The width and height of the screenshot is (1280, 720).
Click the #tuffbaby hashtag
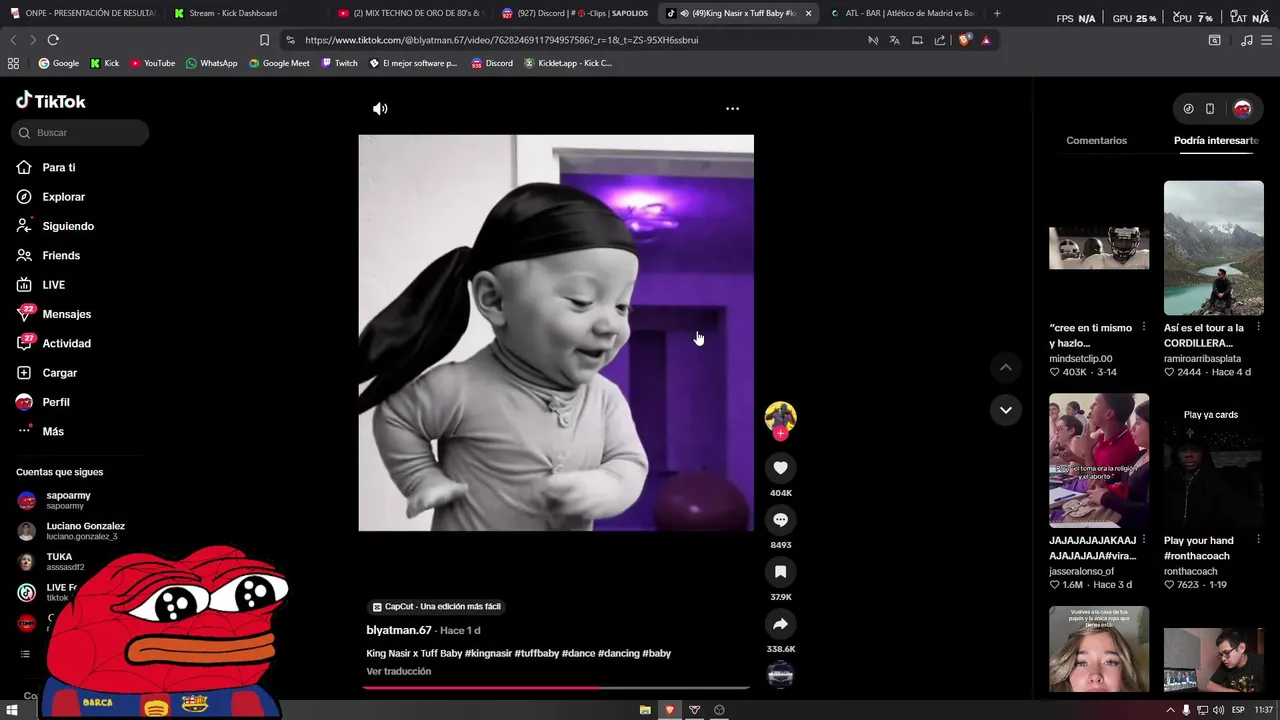pos(537,654)
